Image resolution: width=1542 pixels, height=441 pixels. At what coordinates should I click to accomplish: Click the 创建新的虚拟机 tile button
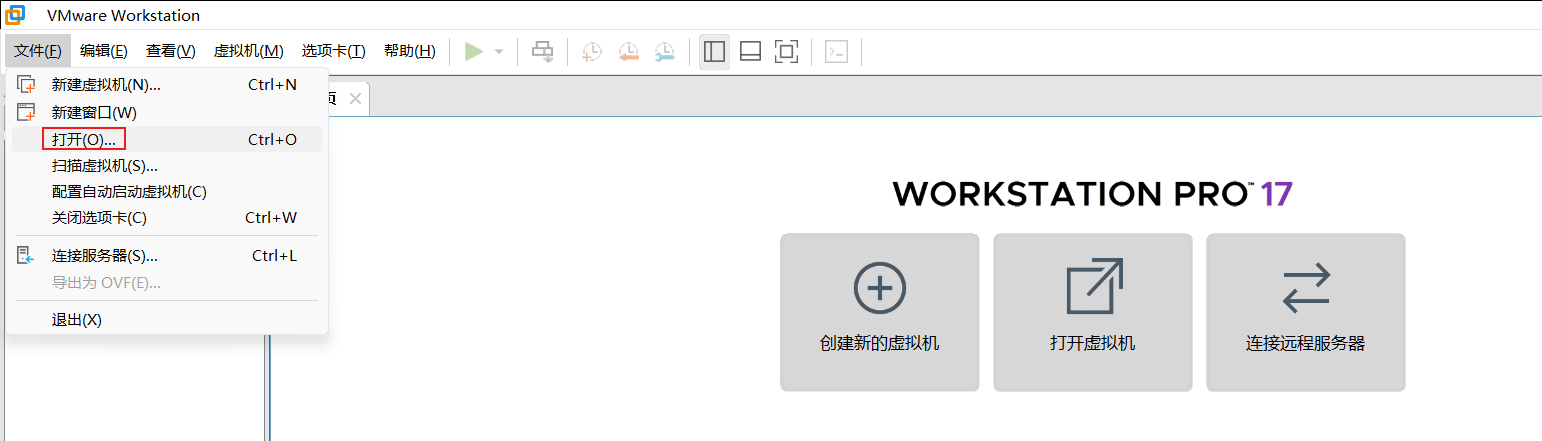click(x=879, y=312)
